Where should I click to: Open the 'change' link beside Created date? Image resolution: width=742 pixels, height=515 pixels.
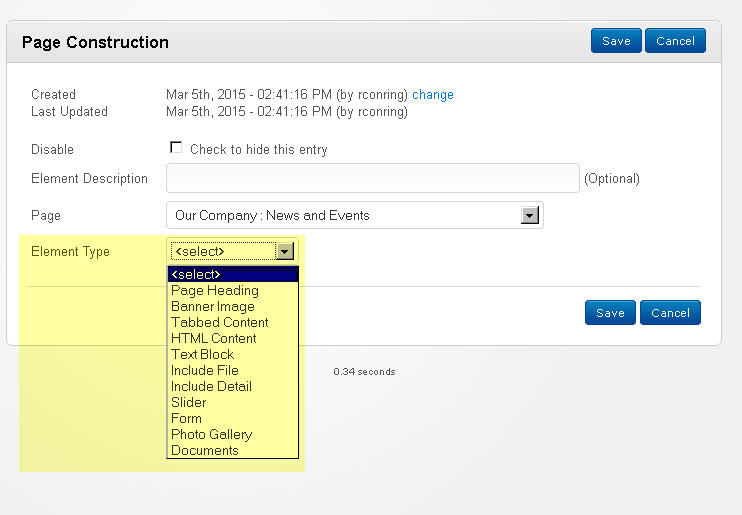(x=433, y=95)
